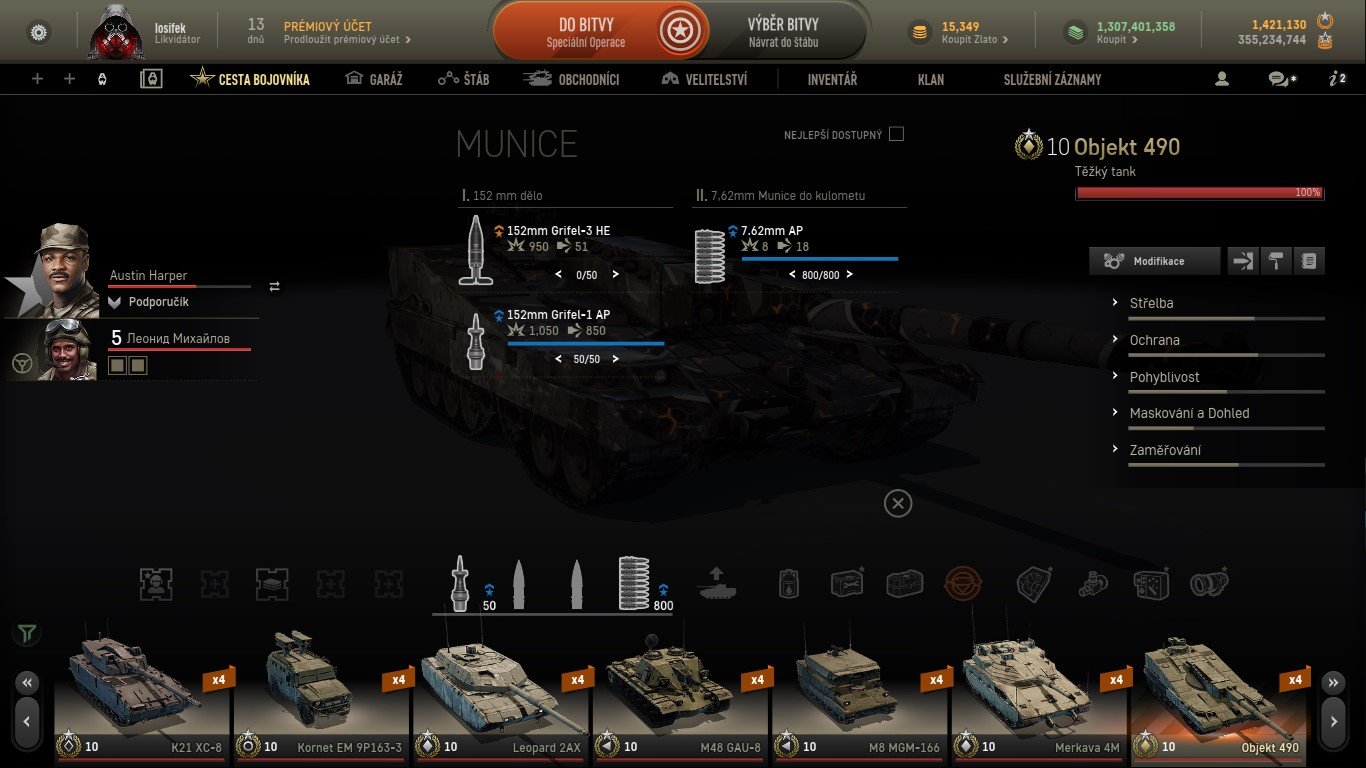1366x768 pixels.
Task: Close ammunition panel with round X button
Action: 898,503
